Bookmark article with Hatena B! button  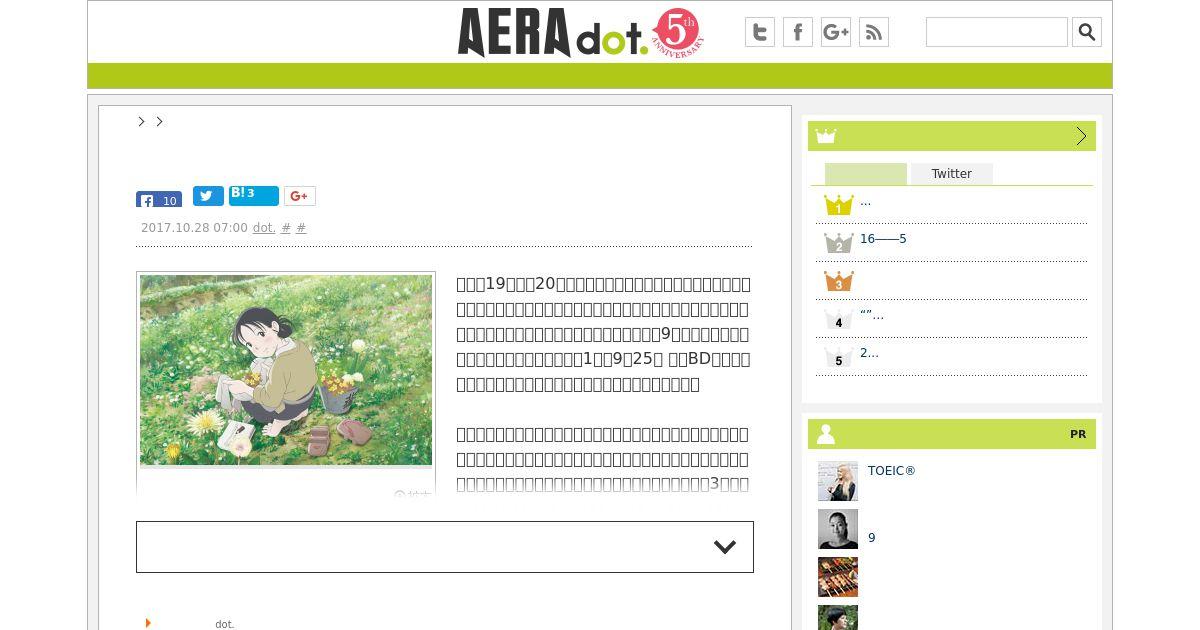254,195
